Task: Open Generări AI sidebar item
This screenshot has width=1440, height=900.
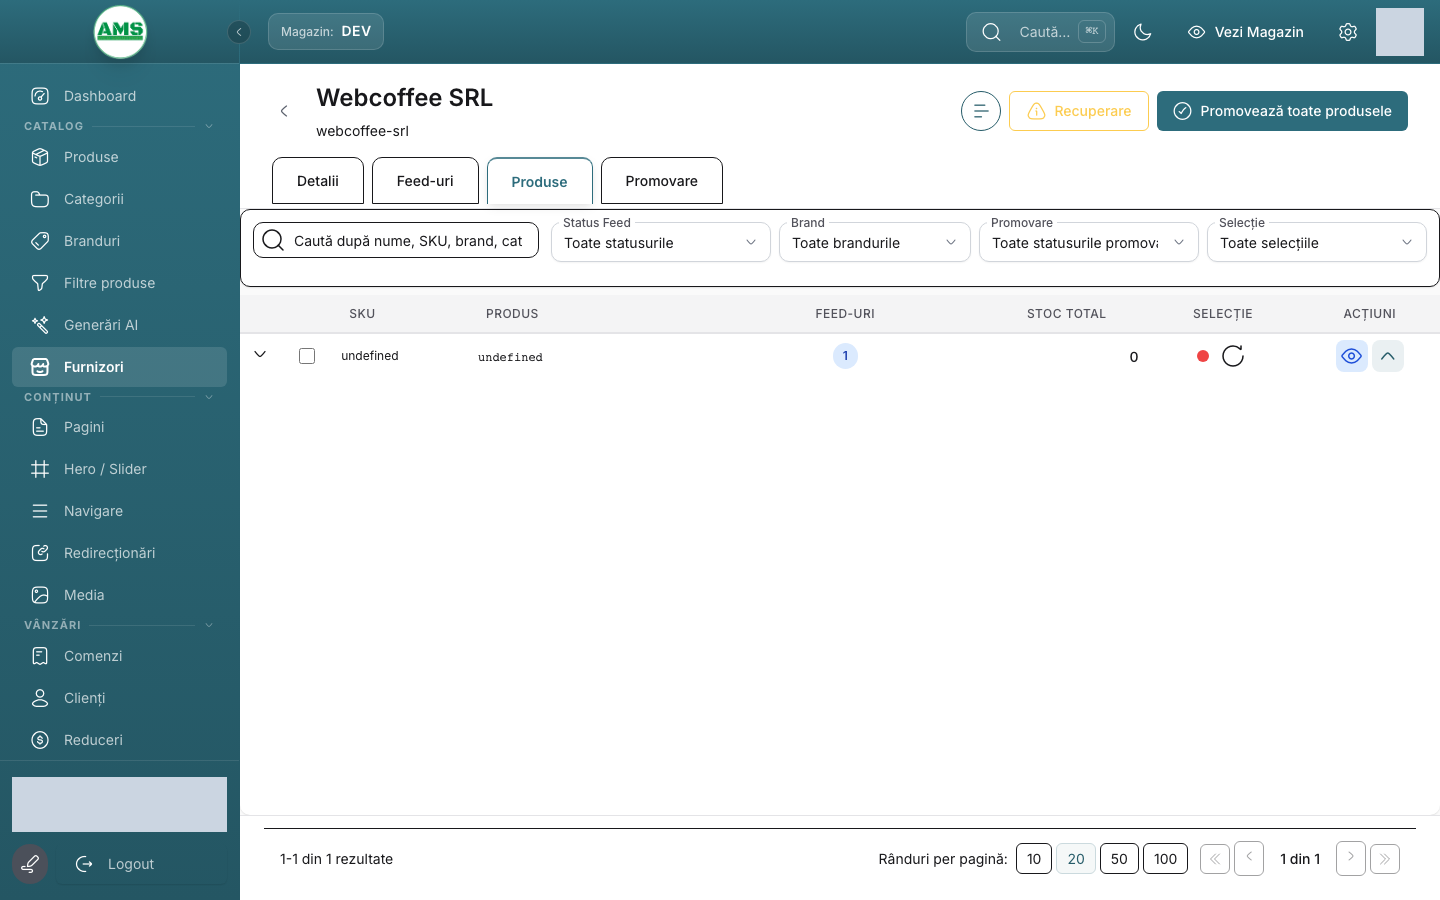Action: 119,325
